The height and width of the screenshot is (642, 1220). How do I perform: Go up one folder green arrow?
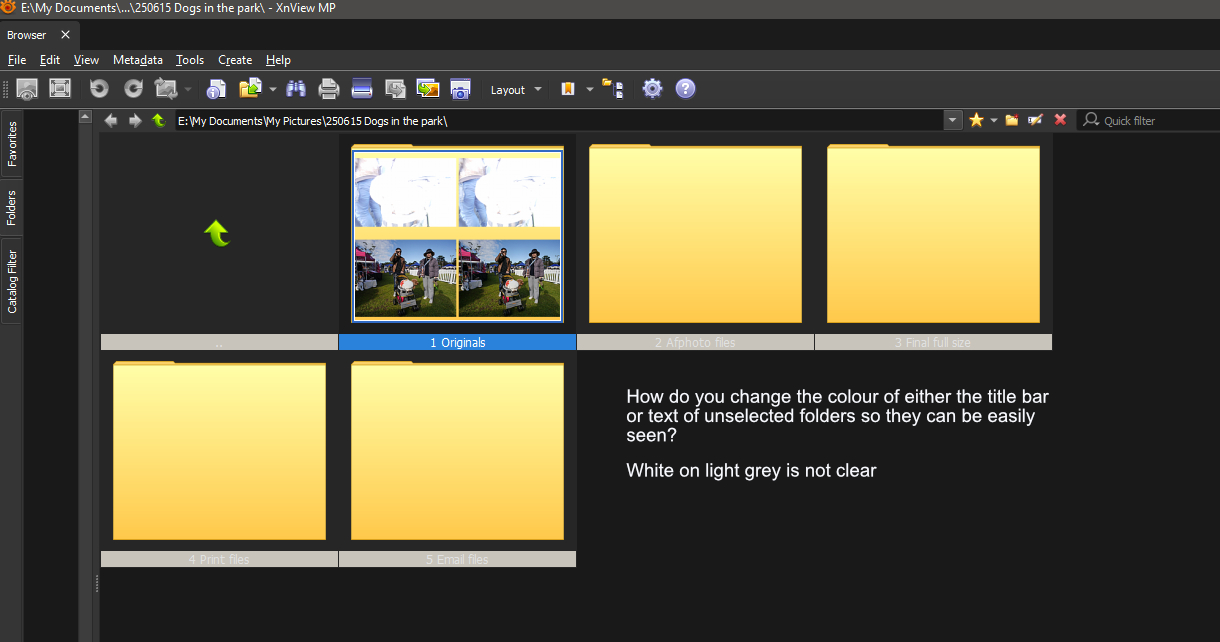point(159,120)
